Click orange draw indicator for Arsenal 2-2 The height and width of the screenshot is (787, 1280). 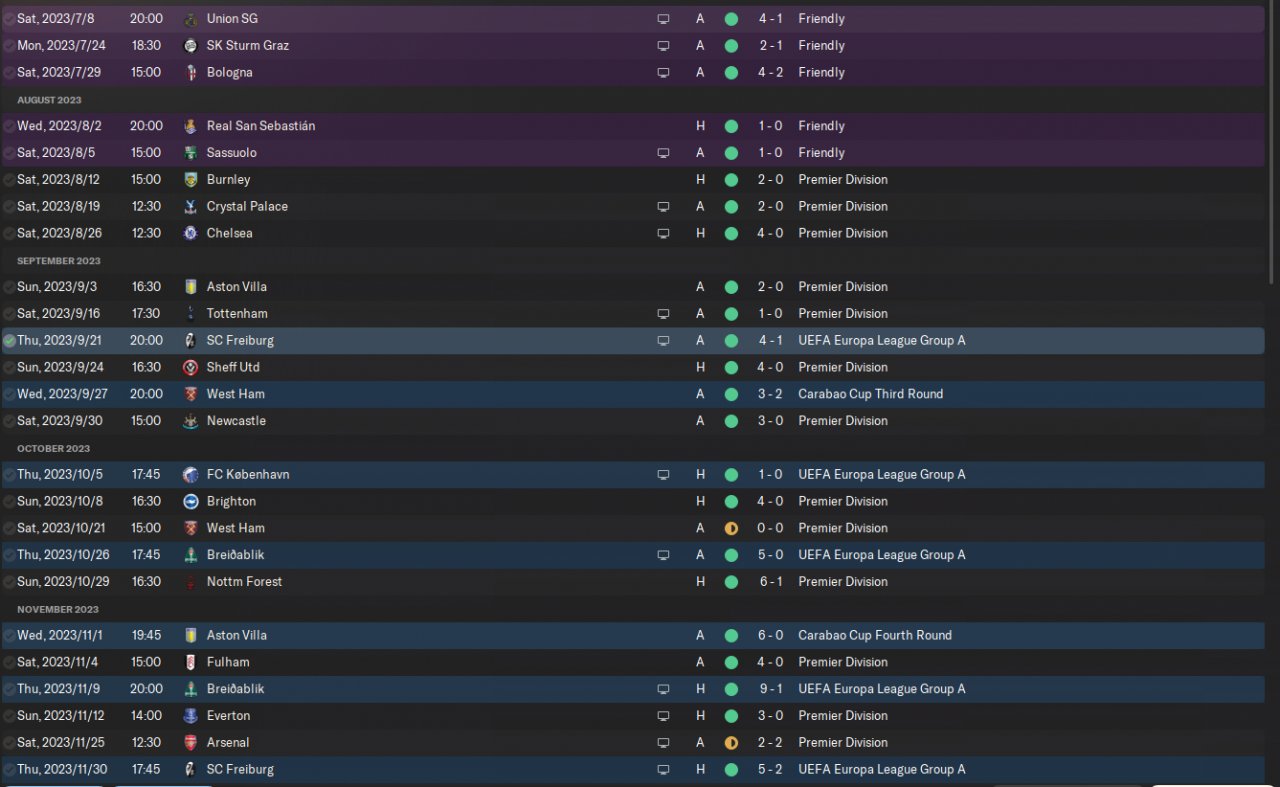tap(731, 743)
